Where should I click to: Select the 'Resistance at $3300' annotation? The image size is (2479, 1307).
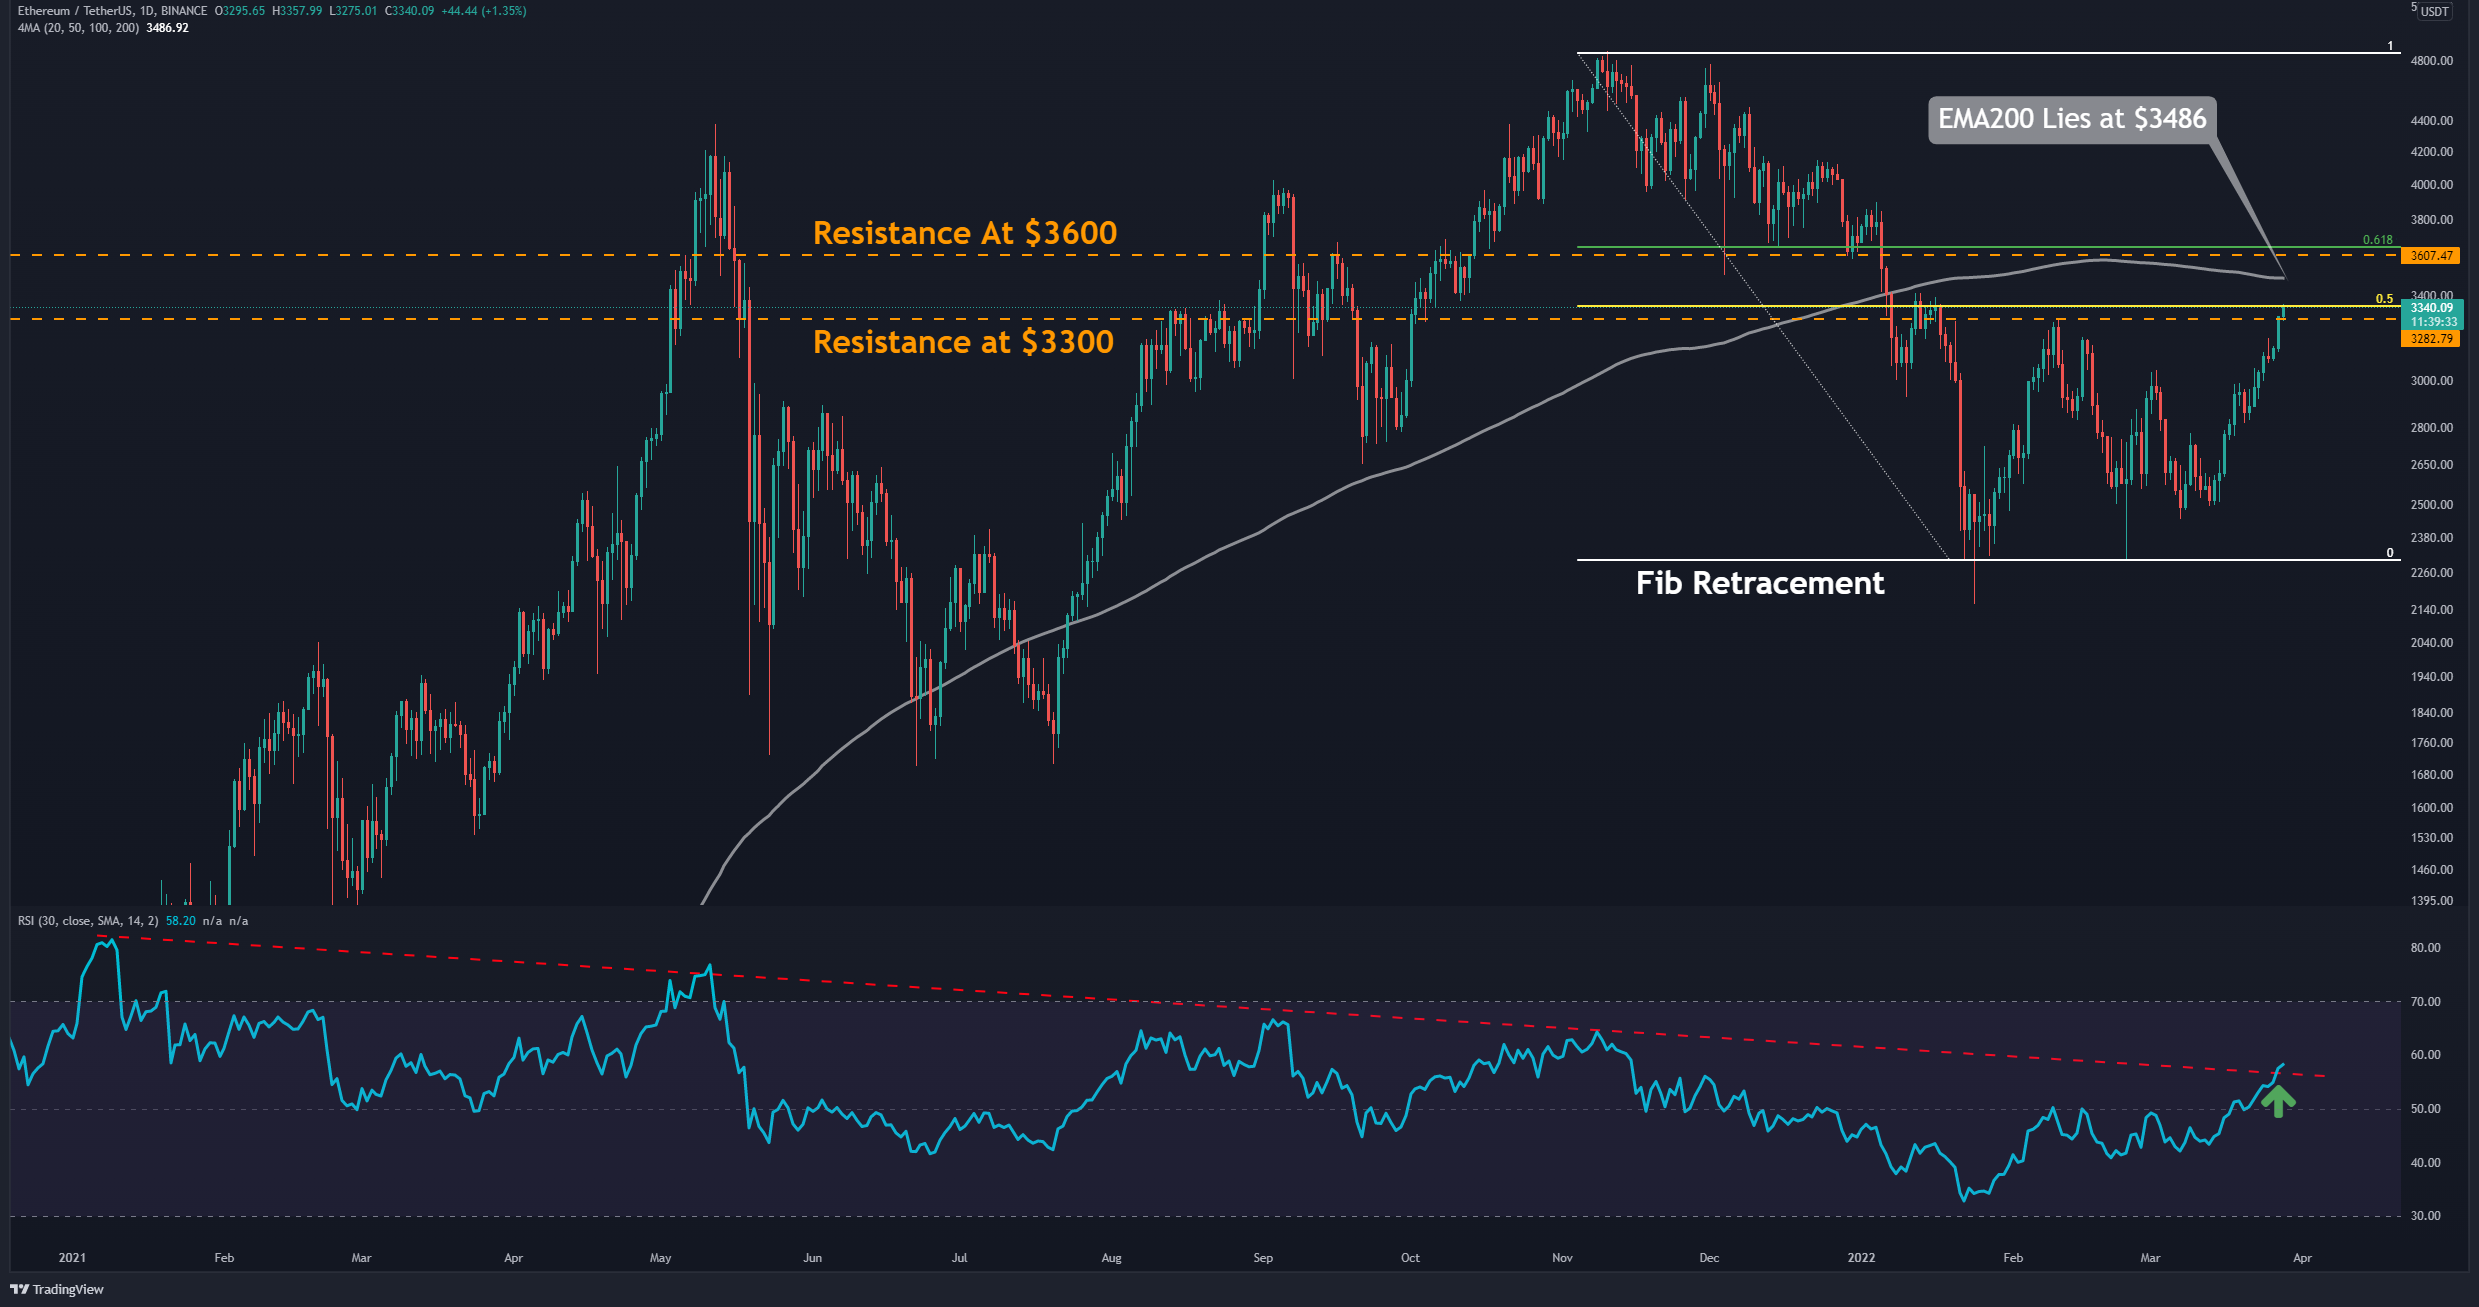coord(963,342)
